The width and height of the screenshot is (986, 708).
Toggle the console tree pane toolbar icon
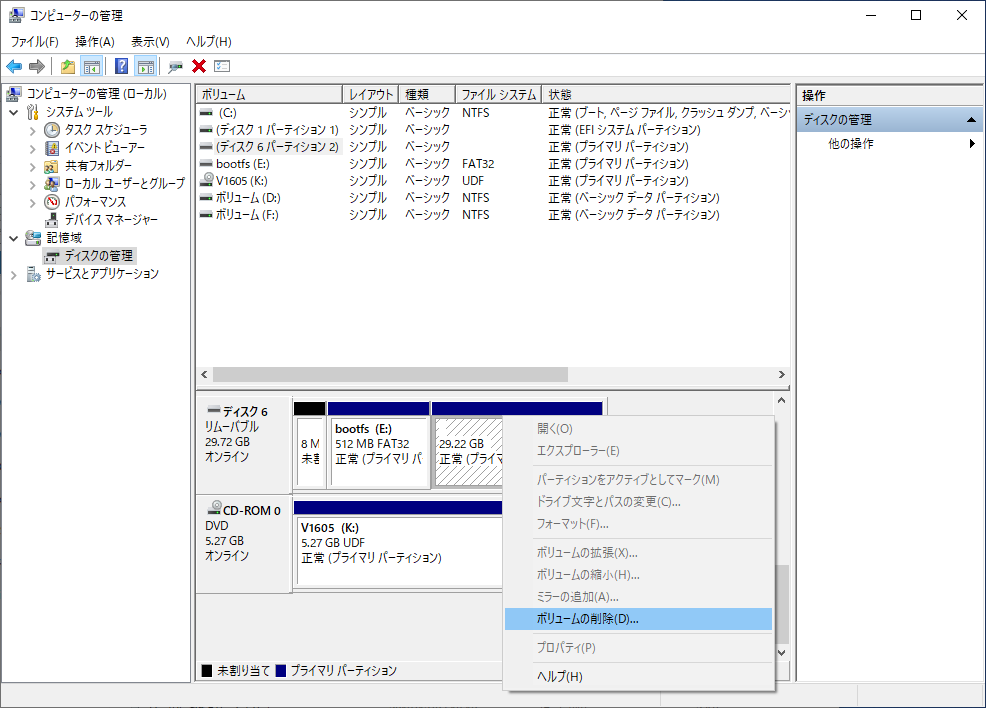[x=92, y=66]
